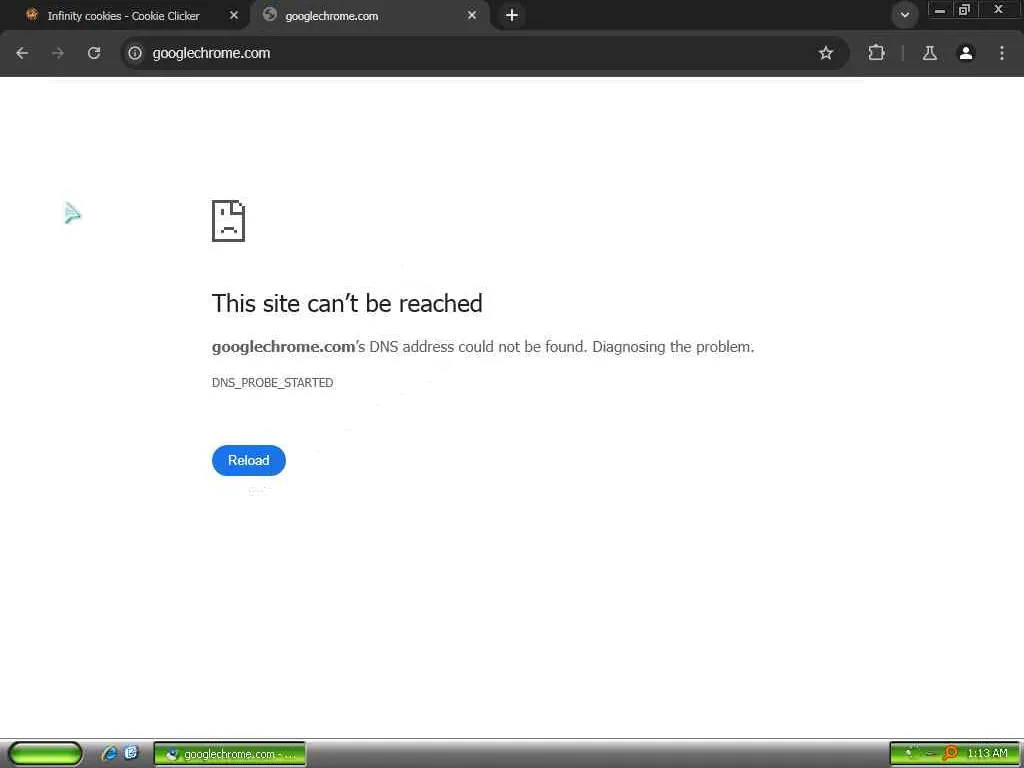Open Chrome Labs flask icon
Viewport: 1024px width, 768px height.
point(929,53)
